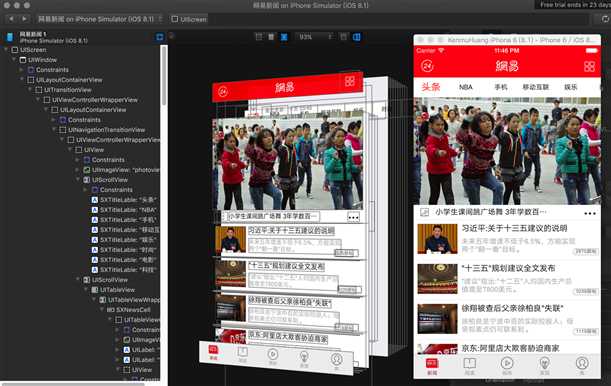Open the 京东:阿里店大欺客胁迫商家 story in the simulator
This screenshot has height=386, width=611.
[x=507, y=347]
